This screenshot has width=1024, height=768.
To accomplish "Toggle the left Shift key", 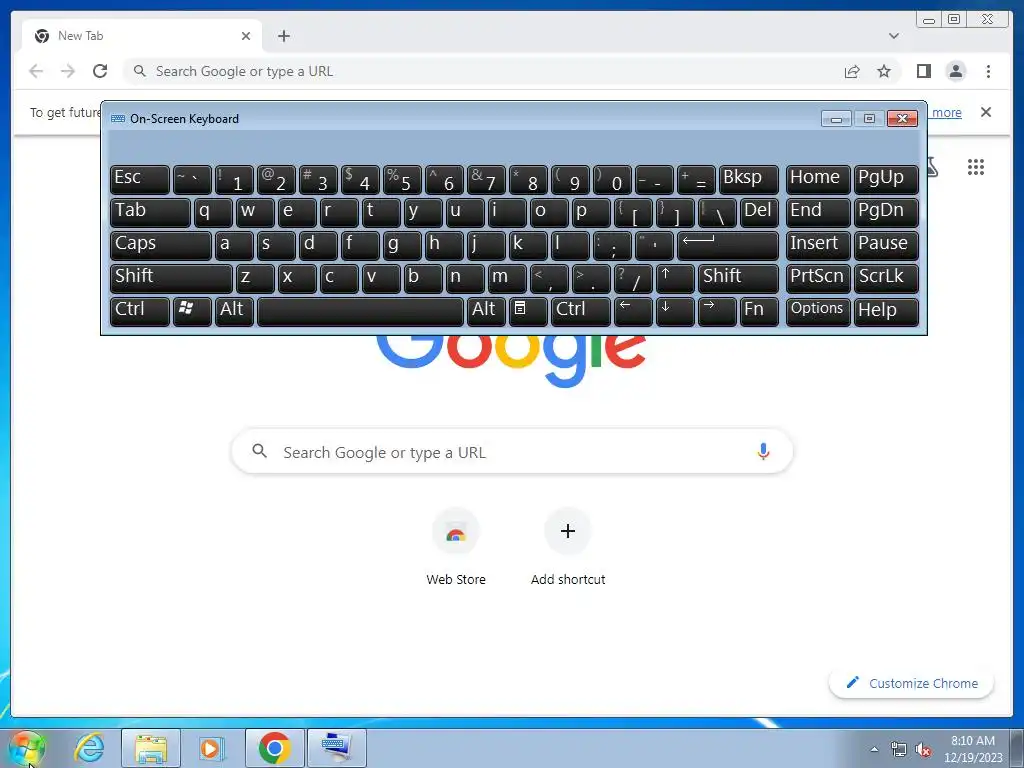I will pyautogui.click(x=171, y=278).
